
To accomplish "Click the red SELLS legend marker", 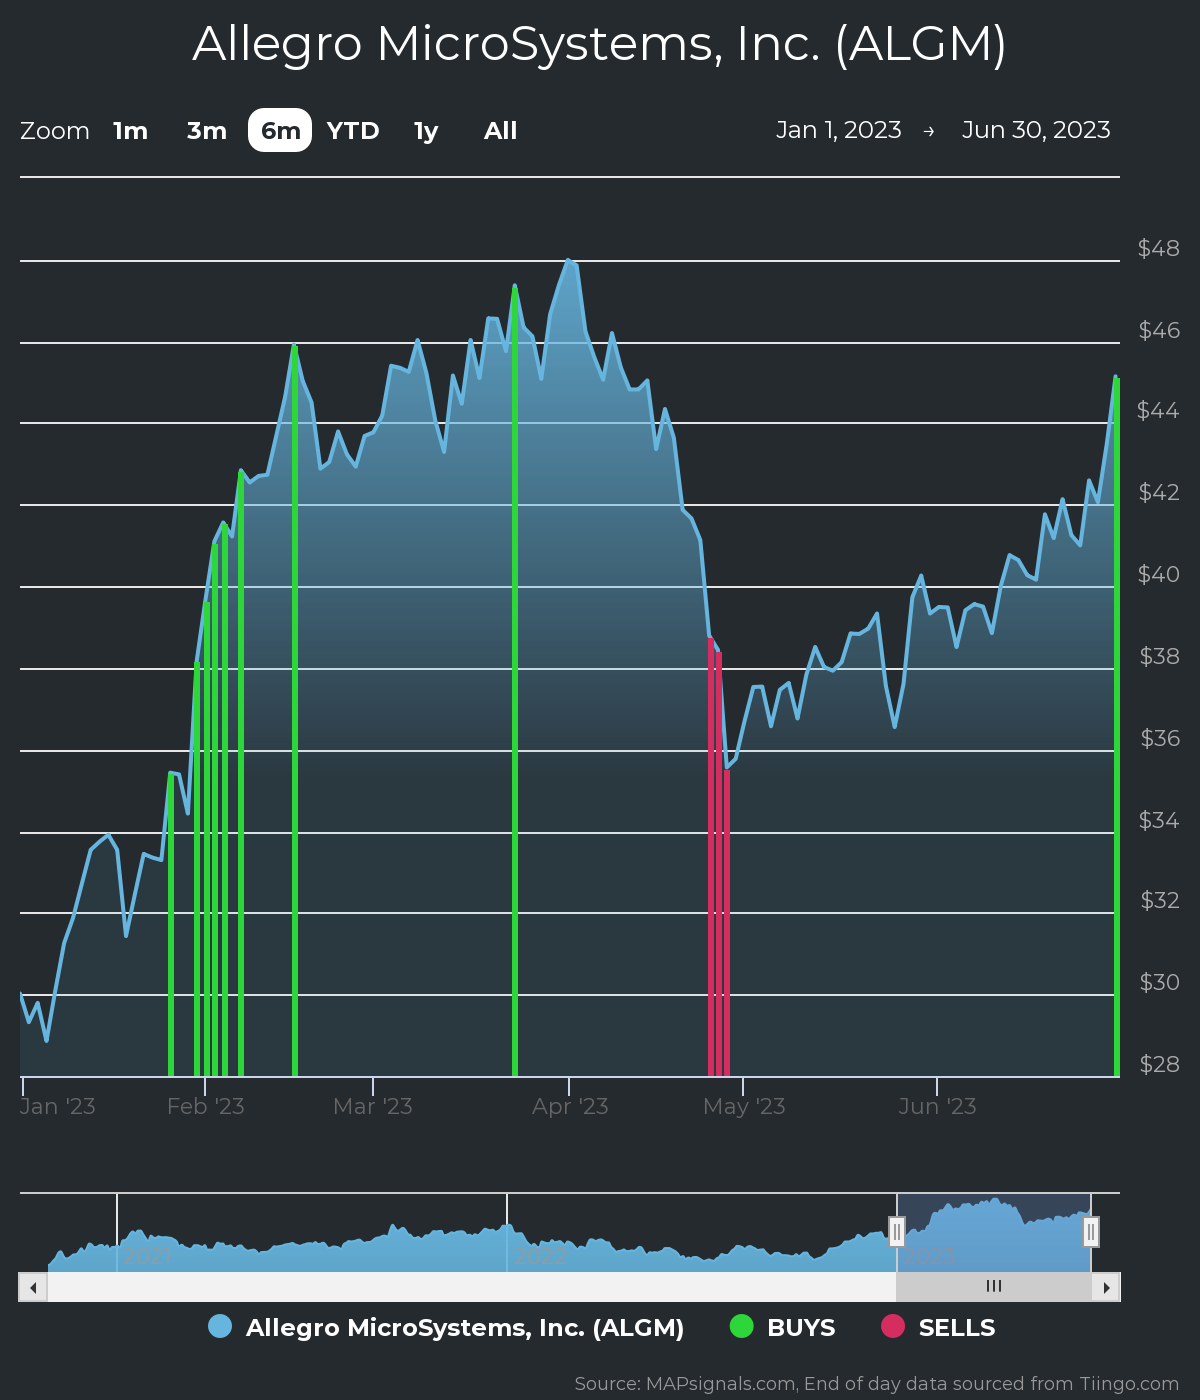I will (892, 1326).
